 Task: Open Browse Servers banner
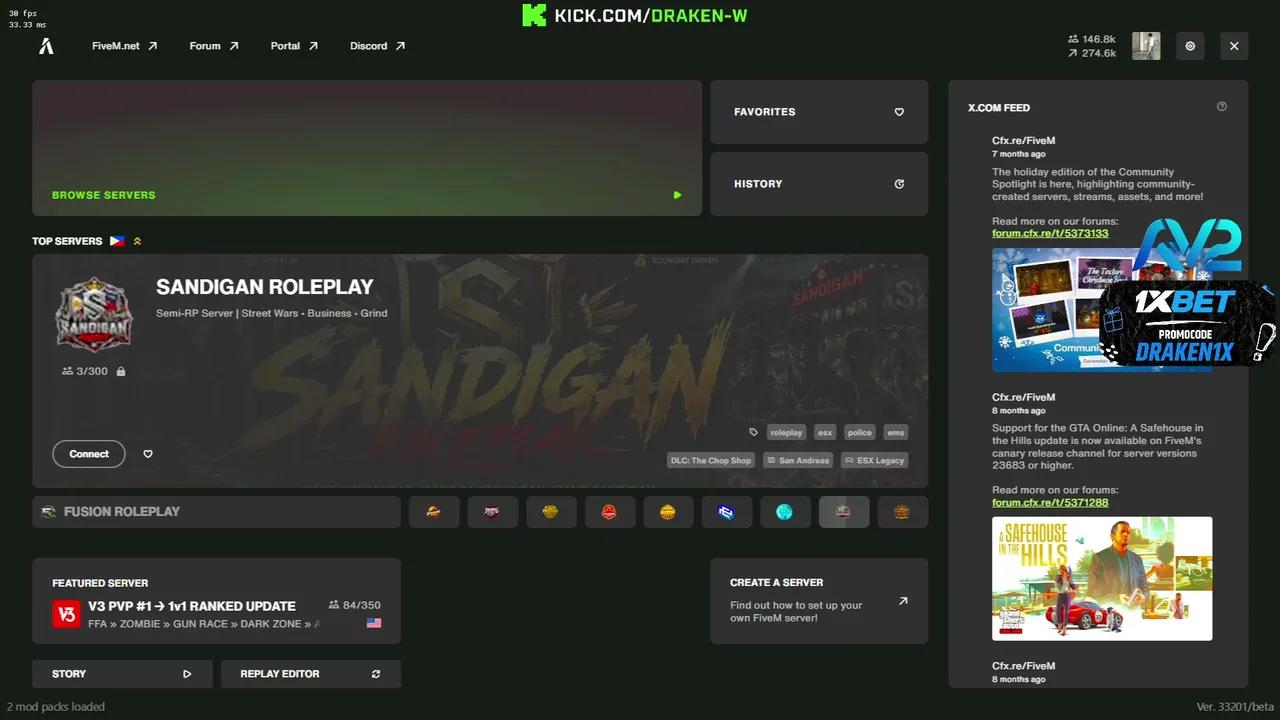click(367, 148)
